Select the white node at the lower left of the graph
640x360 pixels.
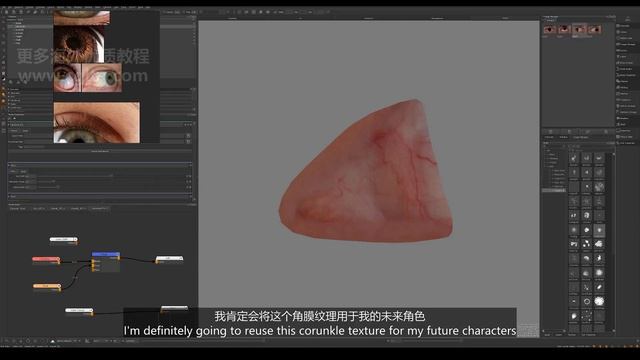click(x=79, y=311)
